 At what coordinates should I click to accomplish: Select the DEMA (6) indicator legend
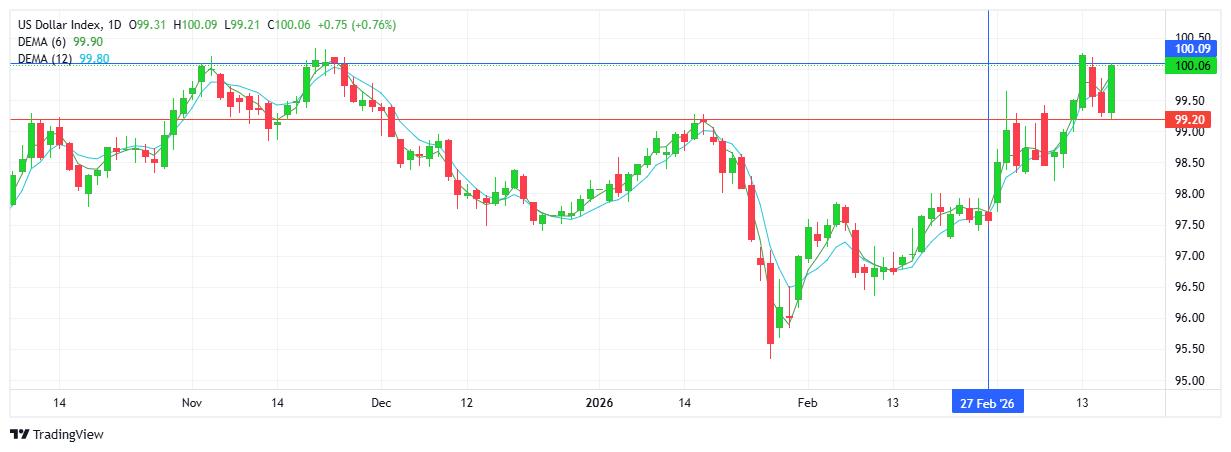click(41, 42)
